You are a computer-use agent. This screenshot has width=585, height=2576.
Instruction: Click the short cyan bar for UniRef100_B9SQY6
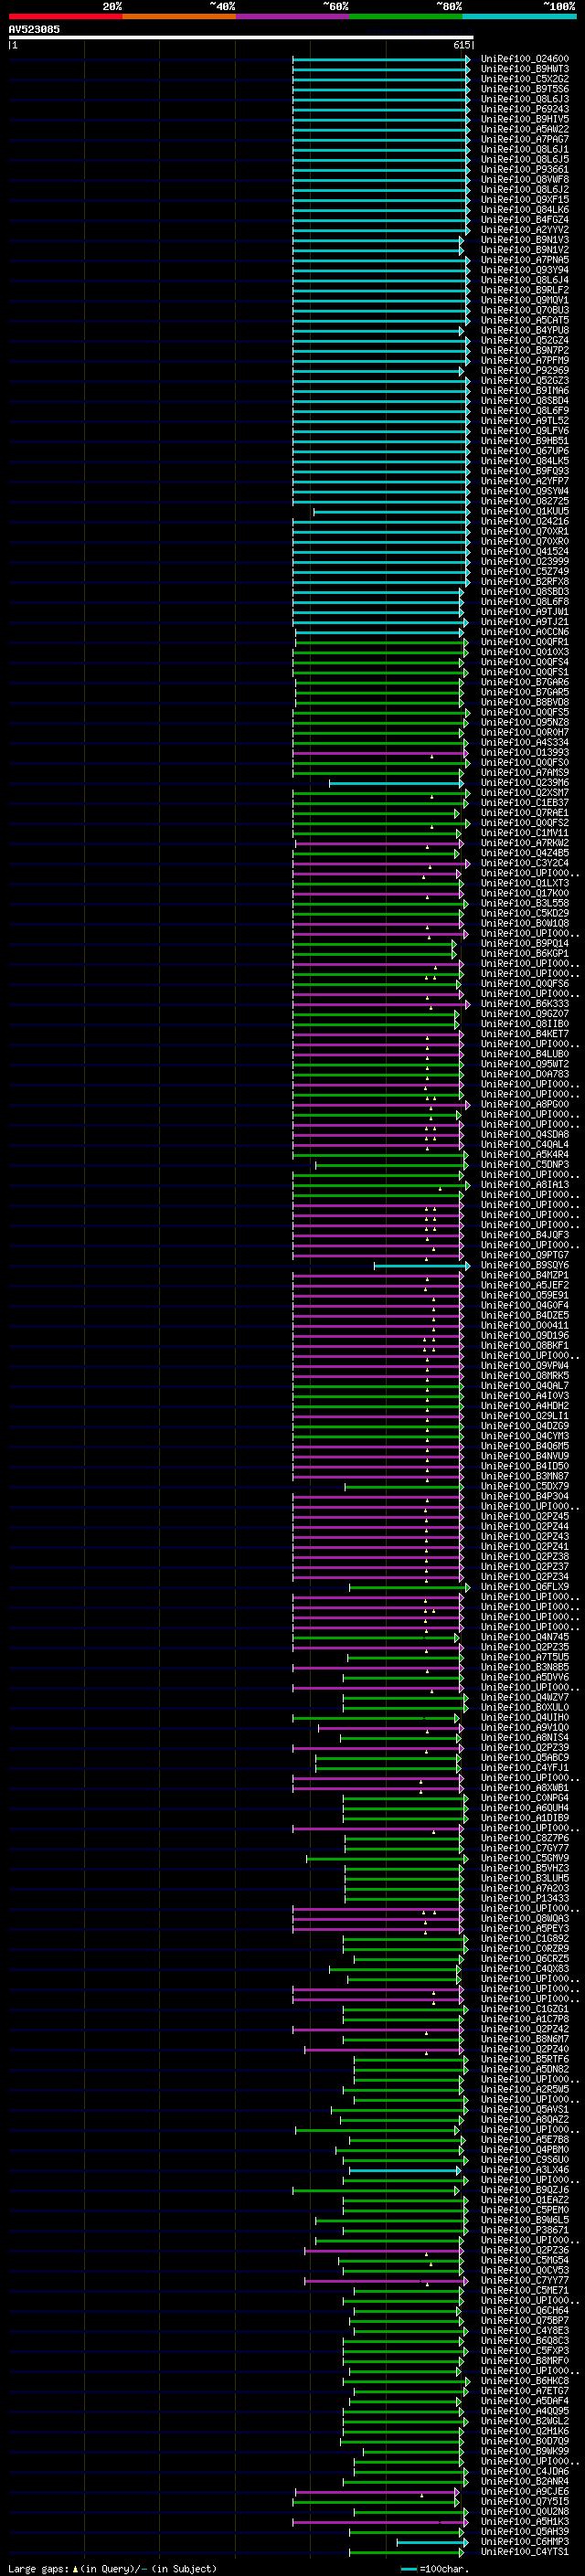click(x=422, y=1266)
